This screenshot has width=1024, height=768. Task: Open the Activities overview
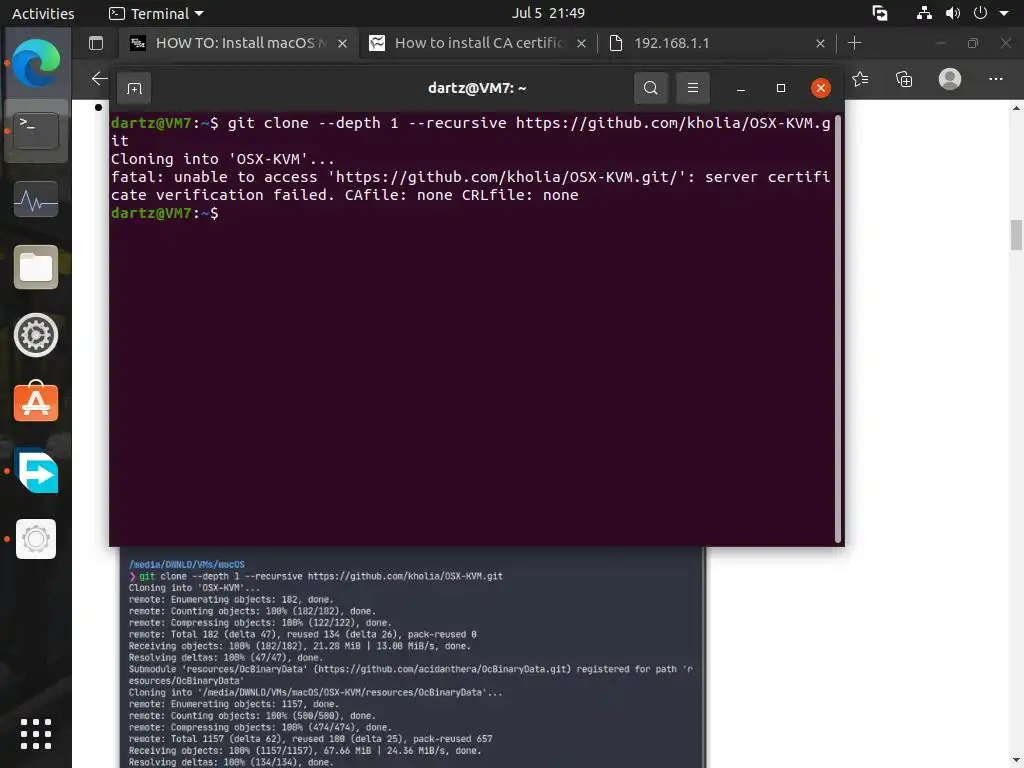[43, 13]
